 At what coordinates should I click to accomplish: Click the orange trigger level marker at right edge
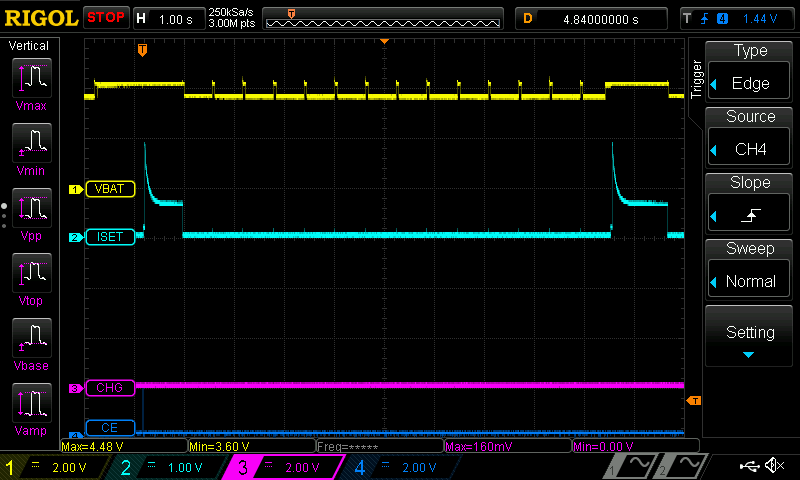tap(694, 400)
